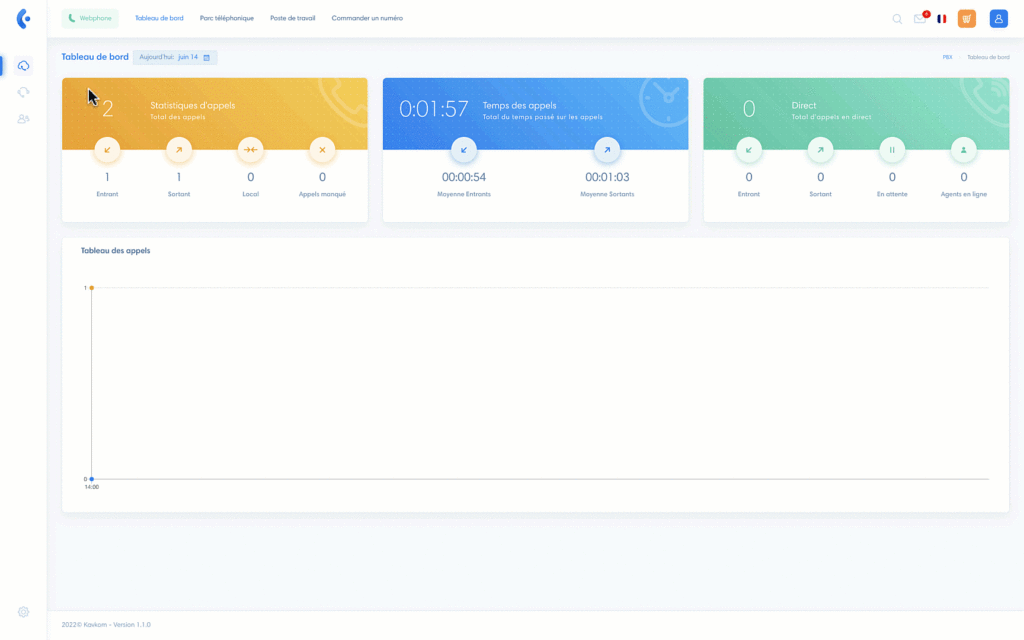
Task: Select 'Tableau de bord' in top menu
Action: tap(159, 18)
